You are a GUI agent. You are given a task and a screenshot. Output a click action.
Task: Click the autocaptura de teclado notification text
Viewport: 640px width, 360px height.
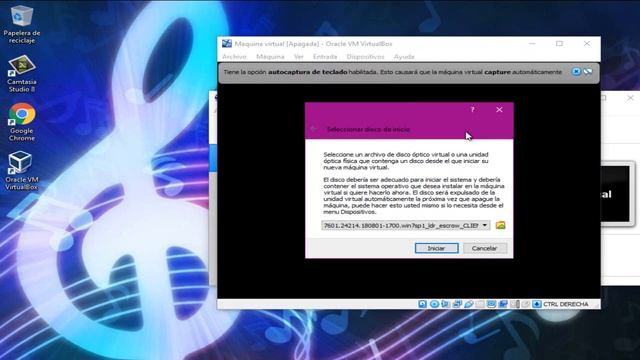click(x=393, y=72)
